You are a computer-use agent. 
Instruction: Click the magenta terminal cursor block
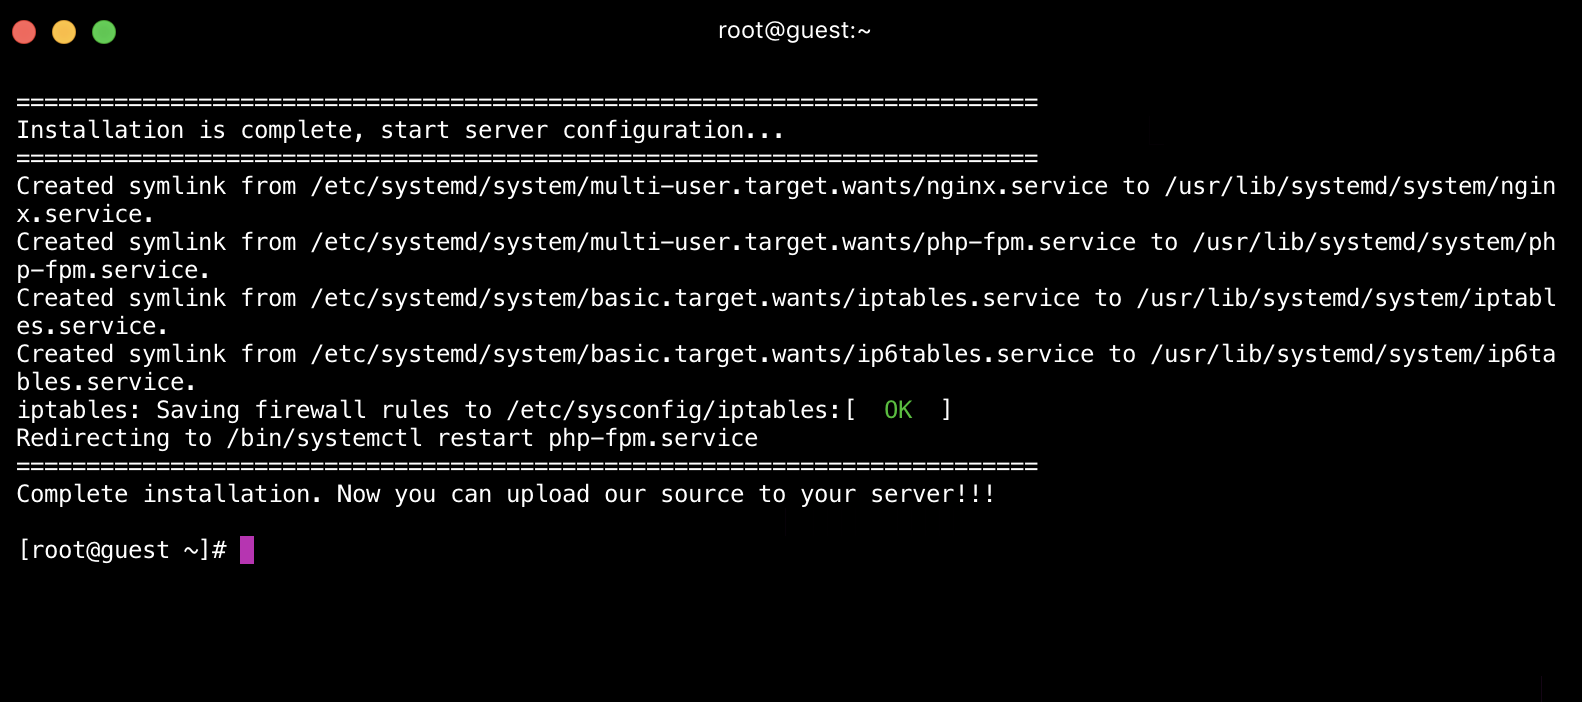[x=247, y=550]
